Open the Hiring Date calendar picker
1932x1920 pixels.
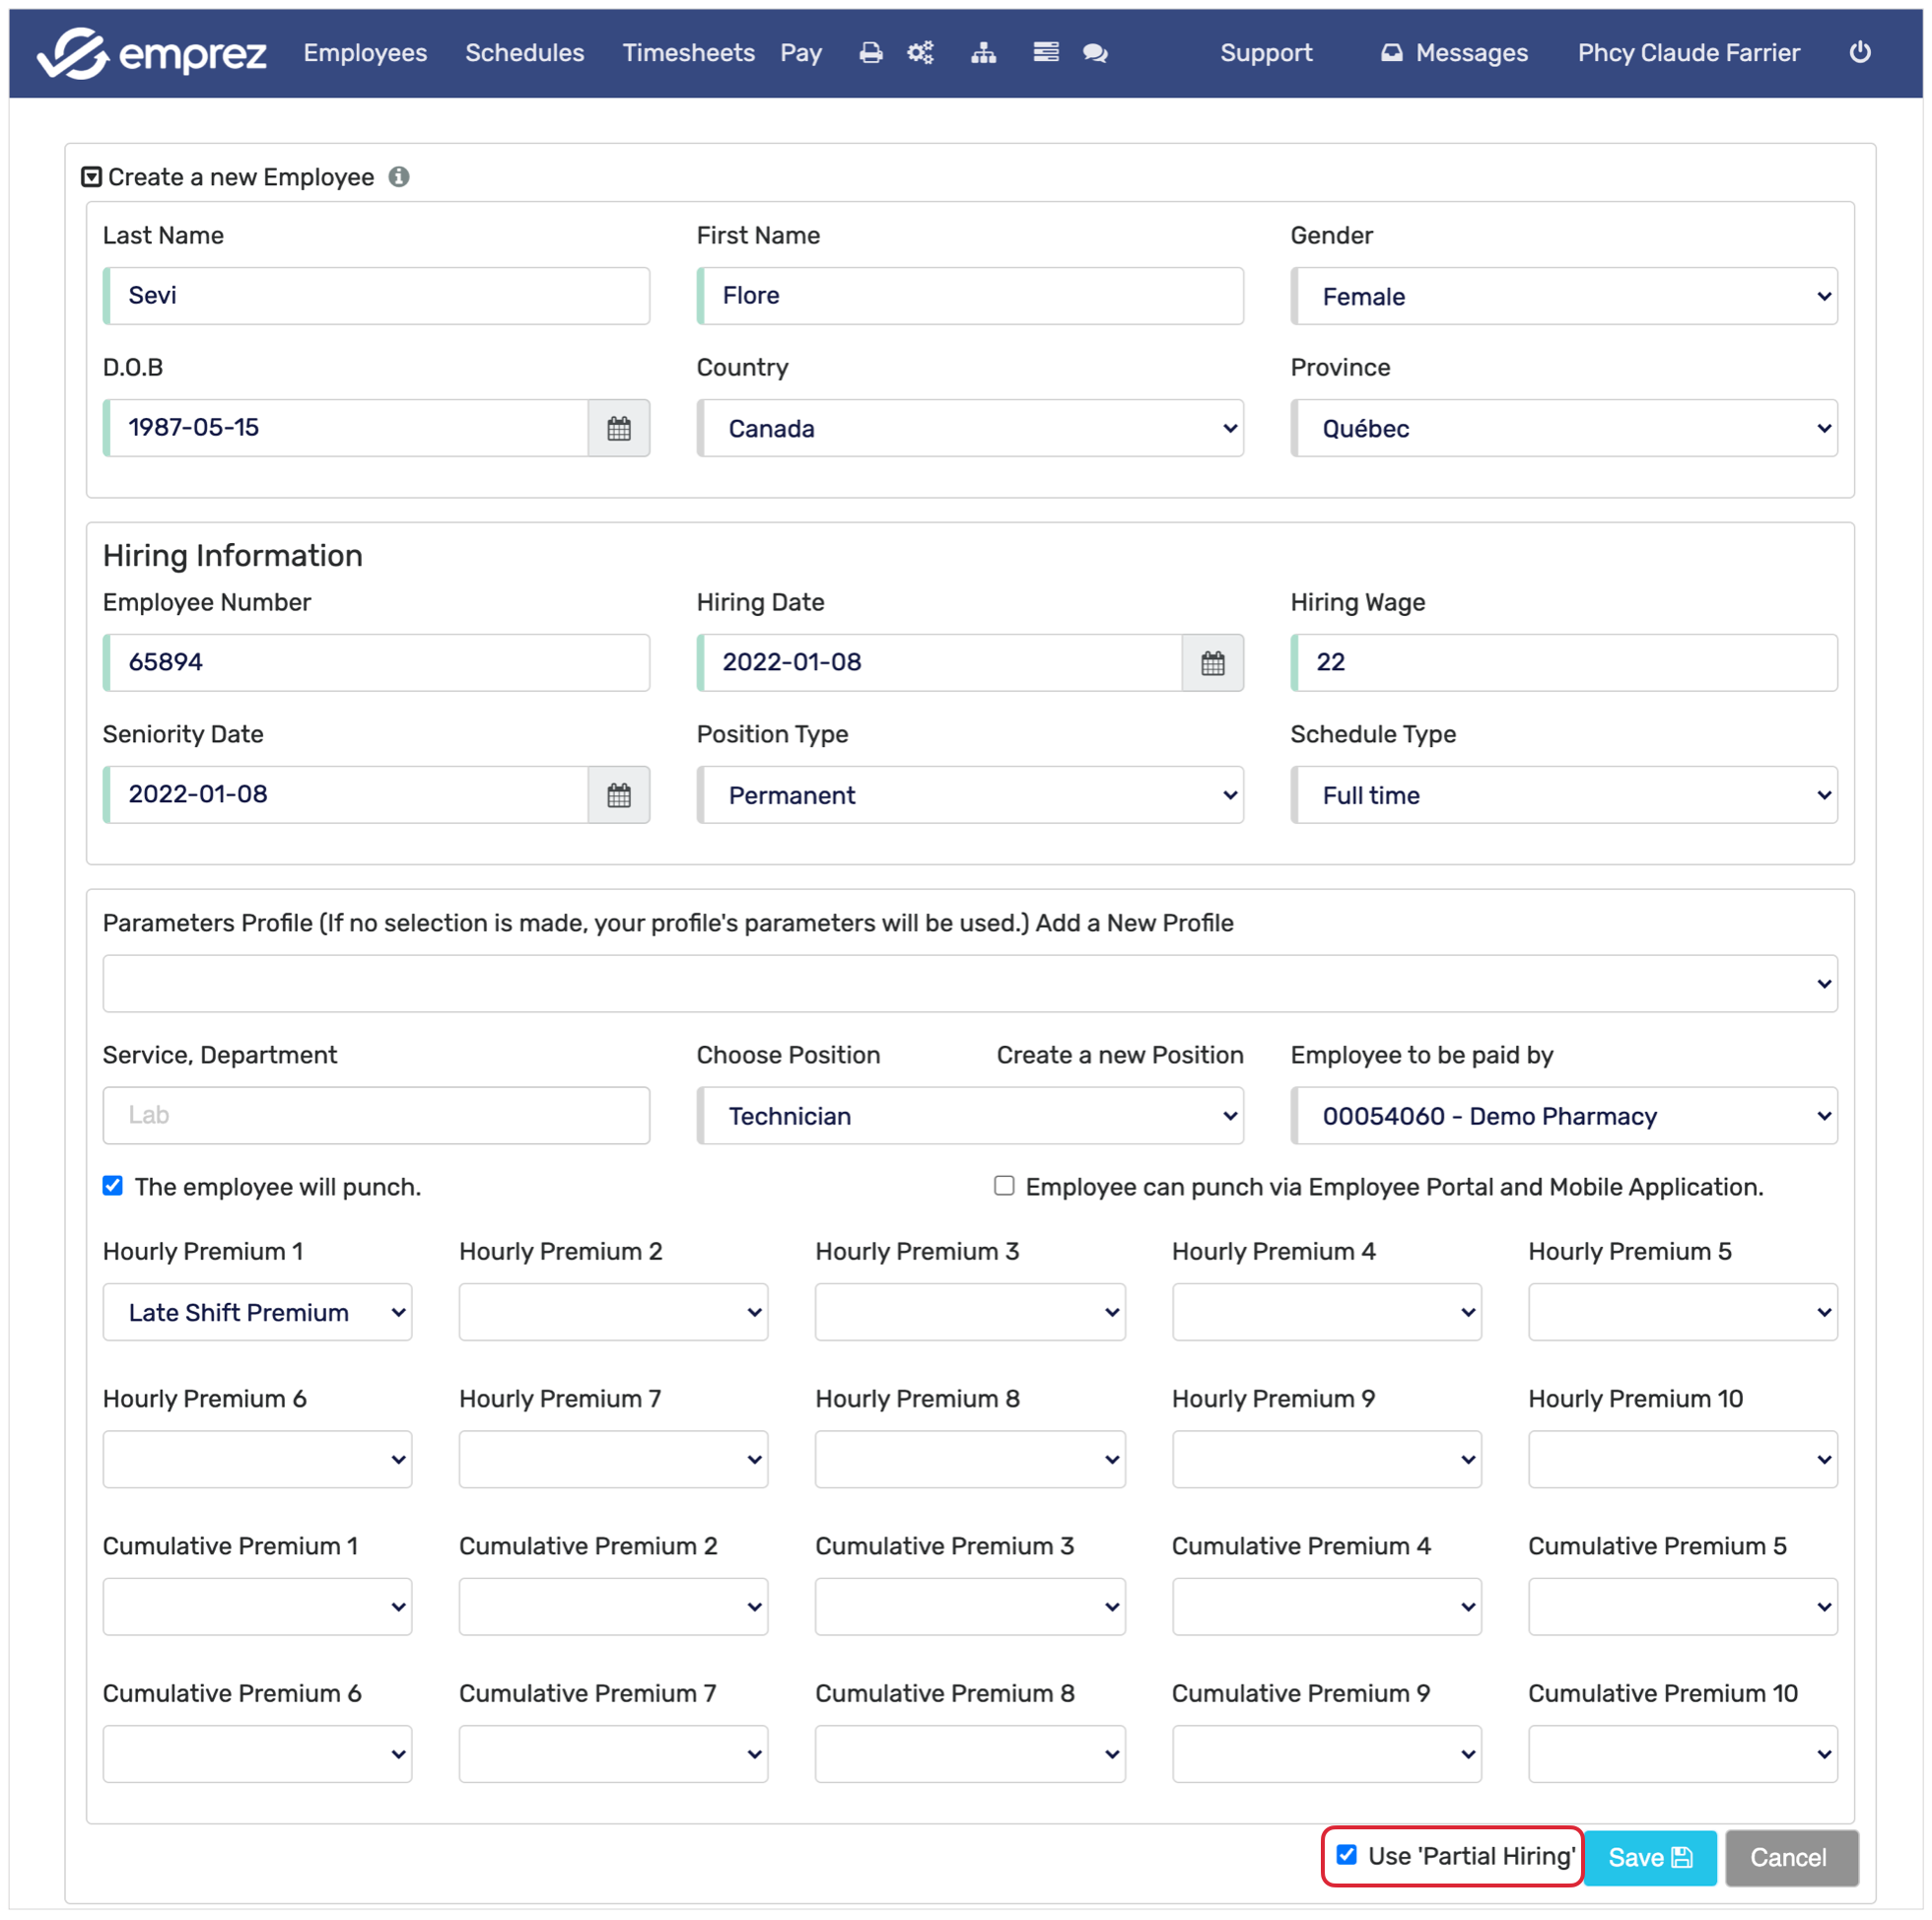[1212, 663]
